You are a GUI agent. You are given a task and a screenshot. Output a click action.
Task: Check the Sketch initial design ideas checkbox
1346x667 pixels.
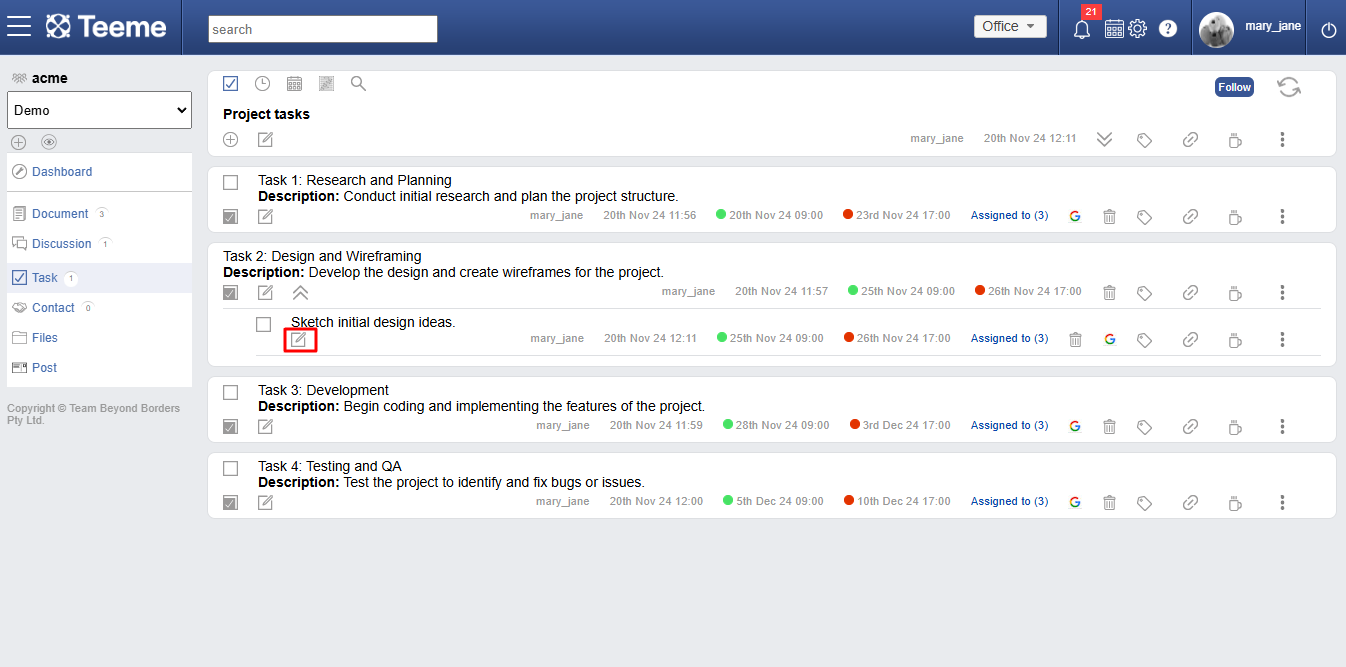[264, 324]
